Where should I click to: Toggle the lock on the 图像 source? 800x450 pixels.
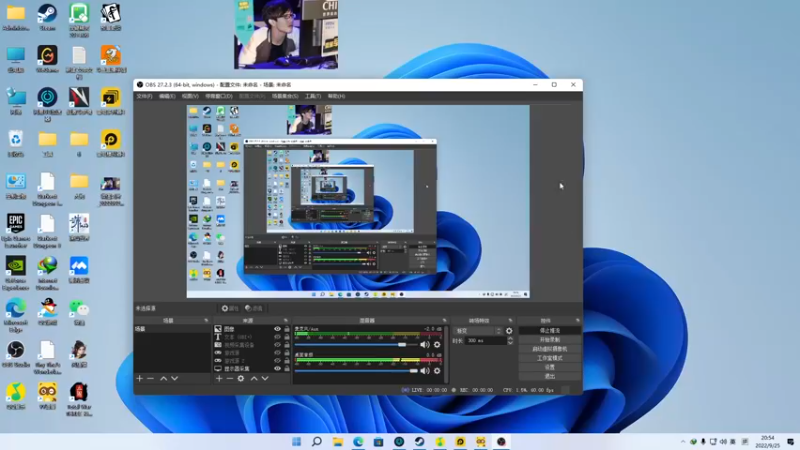(287, 329)
